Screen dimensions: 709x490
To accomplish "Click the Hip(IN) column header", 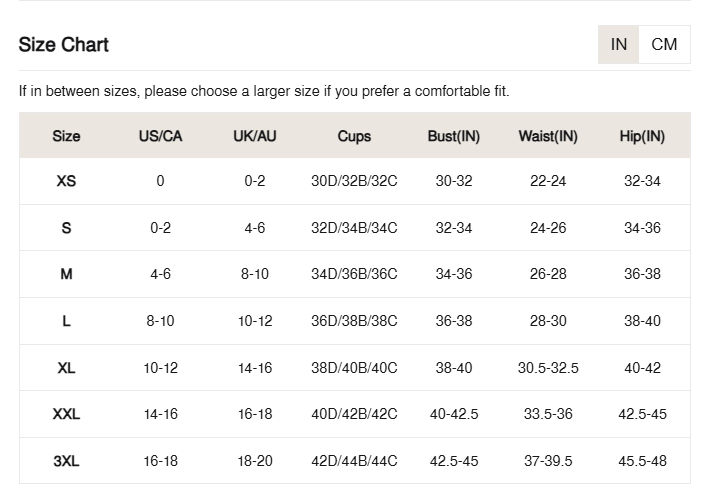I will click(x=642, y=136).
